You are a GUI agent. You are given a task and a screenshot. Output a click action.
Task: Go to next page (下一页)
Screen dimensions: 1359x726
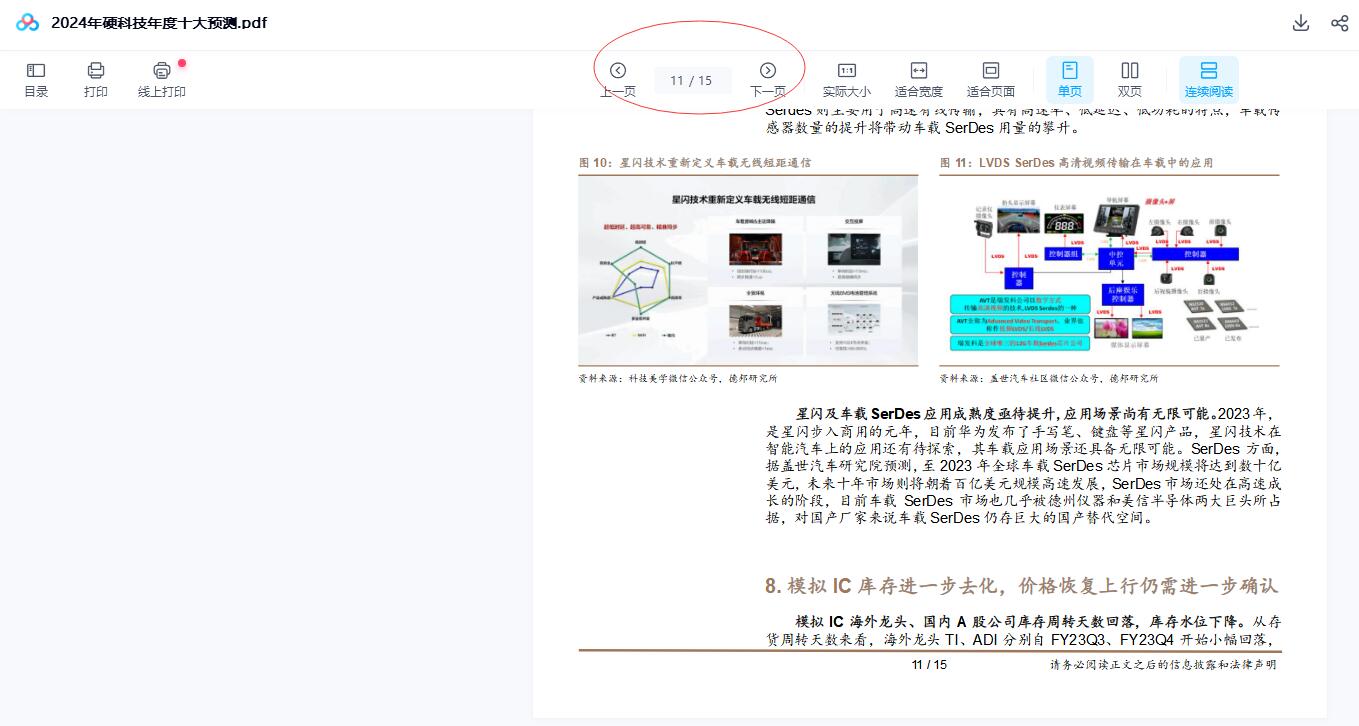(x=768, y=71)
